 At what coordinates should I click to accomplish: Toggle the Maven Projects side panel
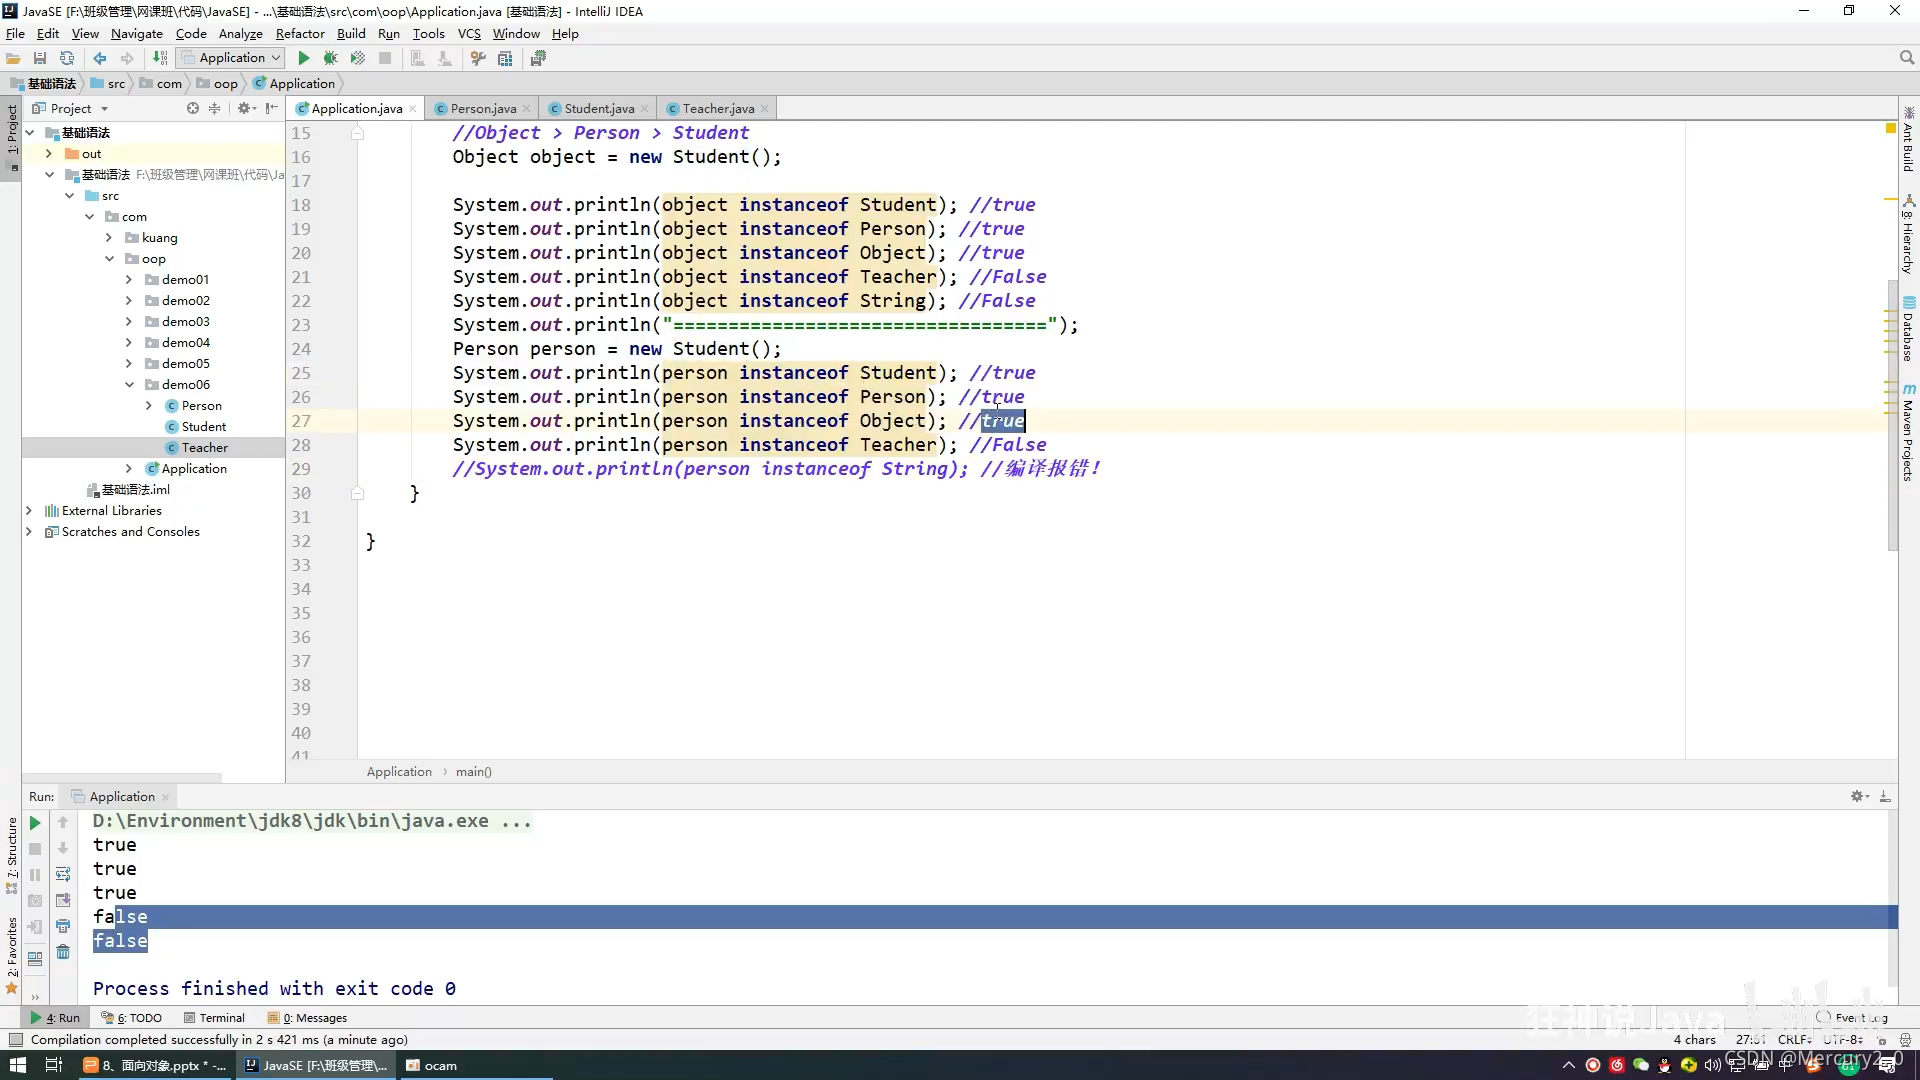1908,432
